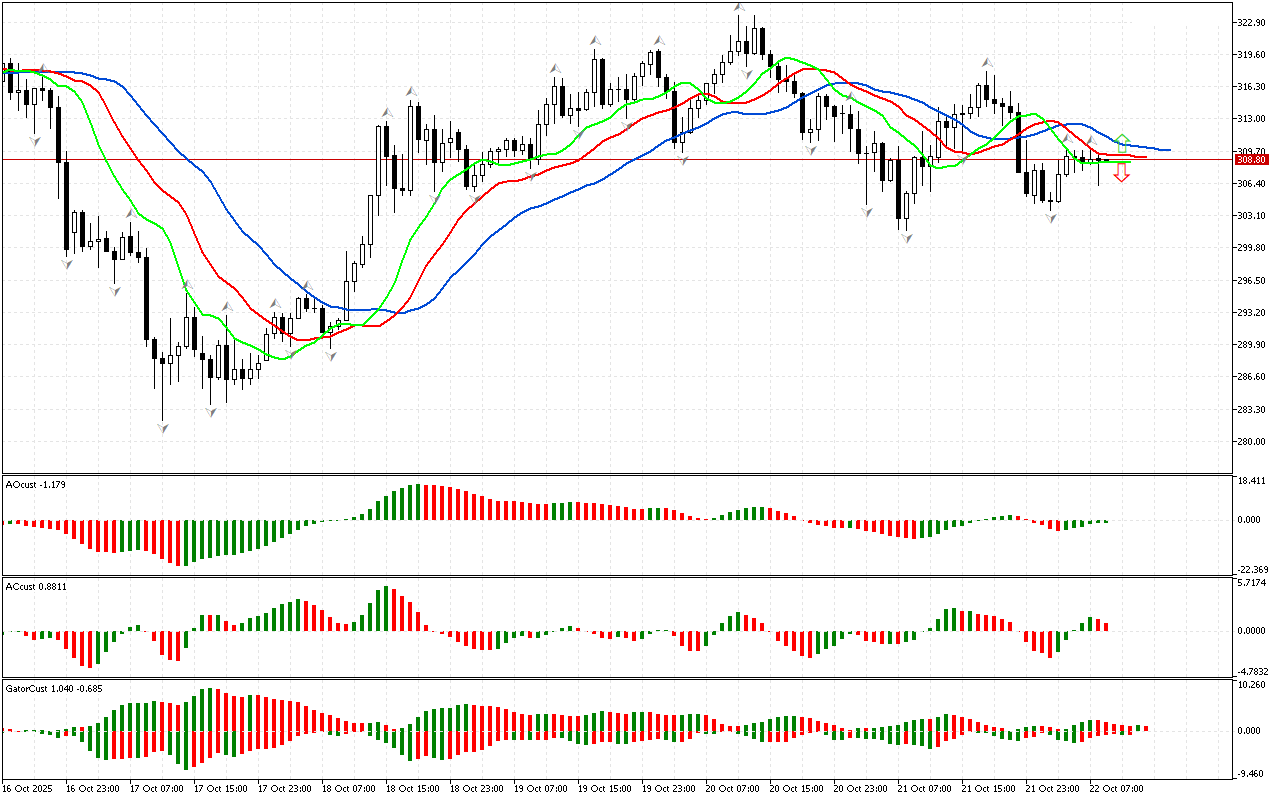The width and height of the screenshot is (1280, 800).
Task: Select the up fractal above the highest candle
Action: tap(740, 8)
